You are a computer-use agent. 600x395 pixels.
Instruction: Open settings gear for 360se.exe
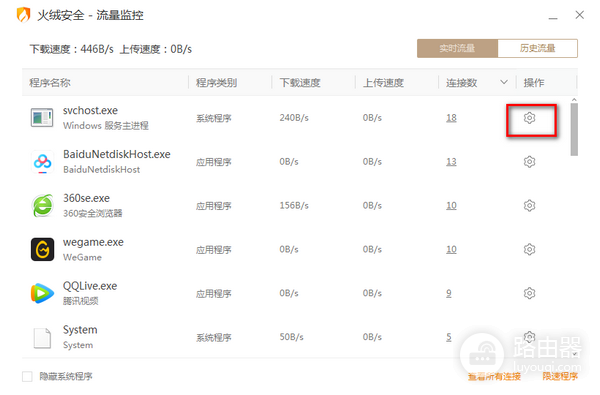529,206
